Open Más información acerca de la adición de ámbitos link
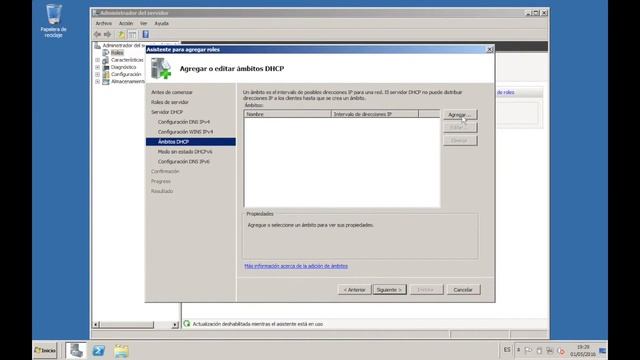Screen dimensions: 640x360 point(296,266)
